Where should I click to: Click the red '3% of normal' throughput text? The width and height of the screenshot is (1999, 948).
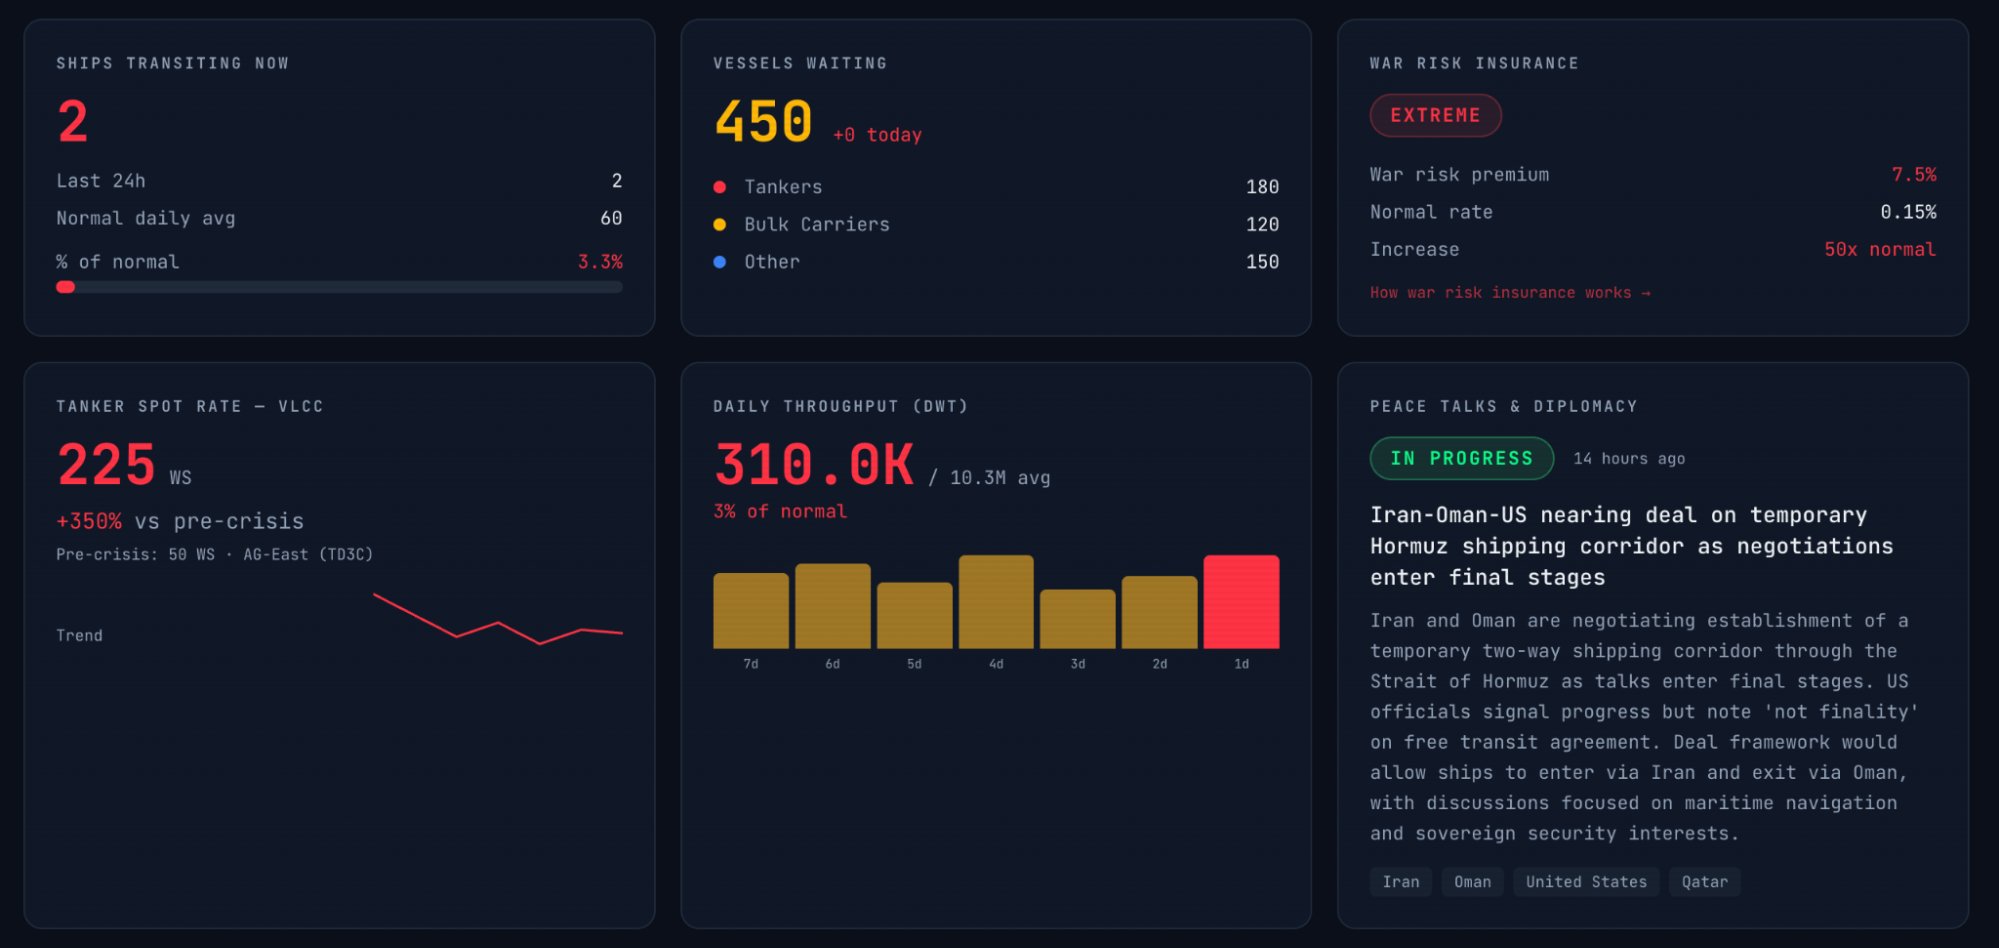780,512
